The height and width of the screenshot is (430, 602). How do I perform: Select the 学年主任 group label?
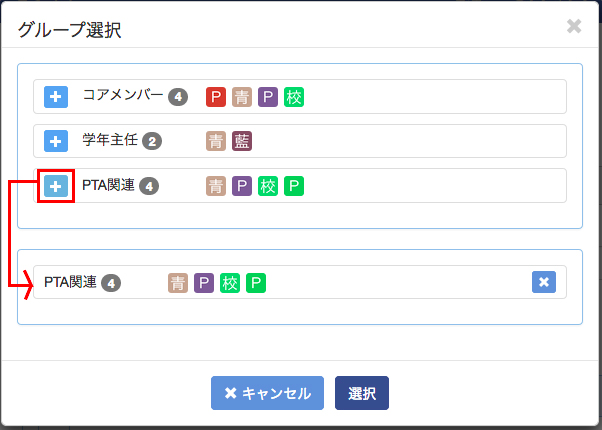110,140
